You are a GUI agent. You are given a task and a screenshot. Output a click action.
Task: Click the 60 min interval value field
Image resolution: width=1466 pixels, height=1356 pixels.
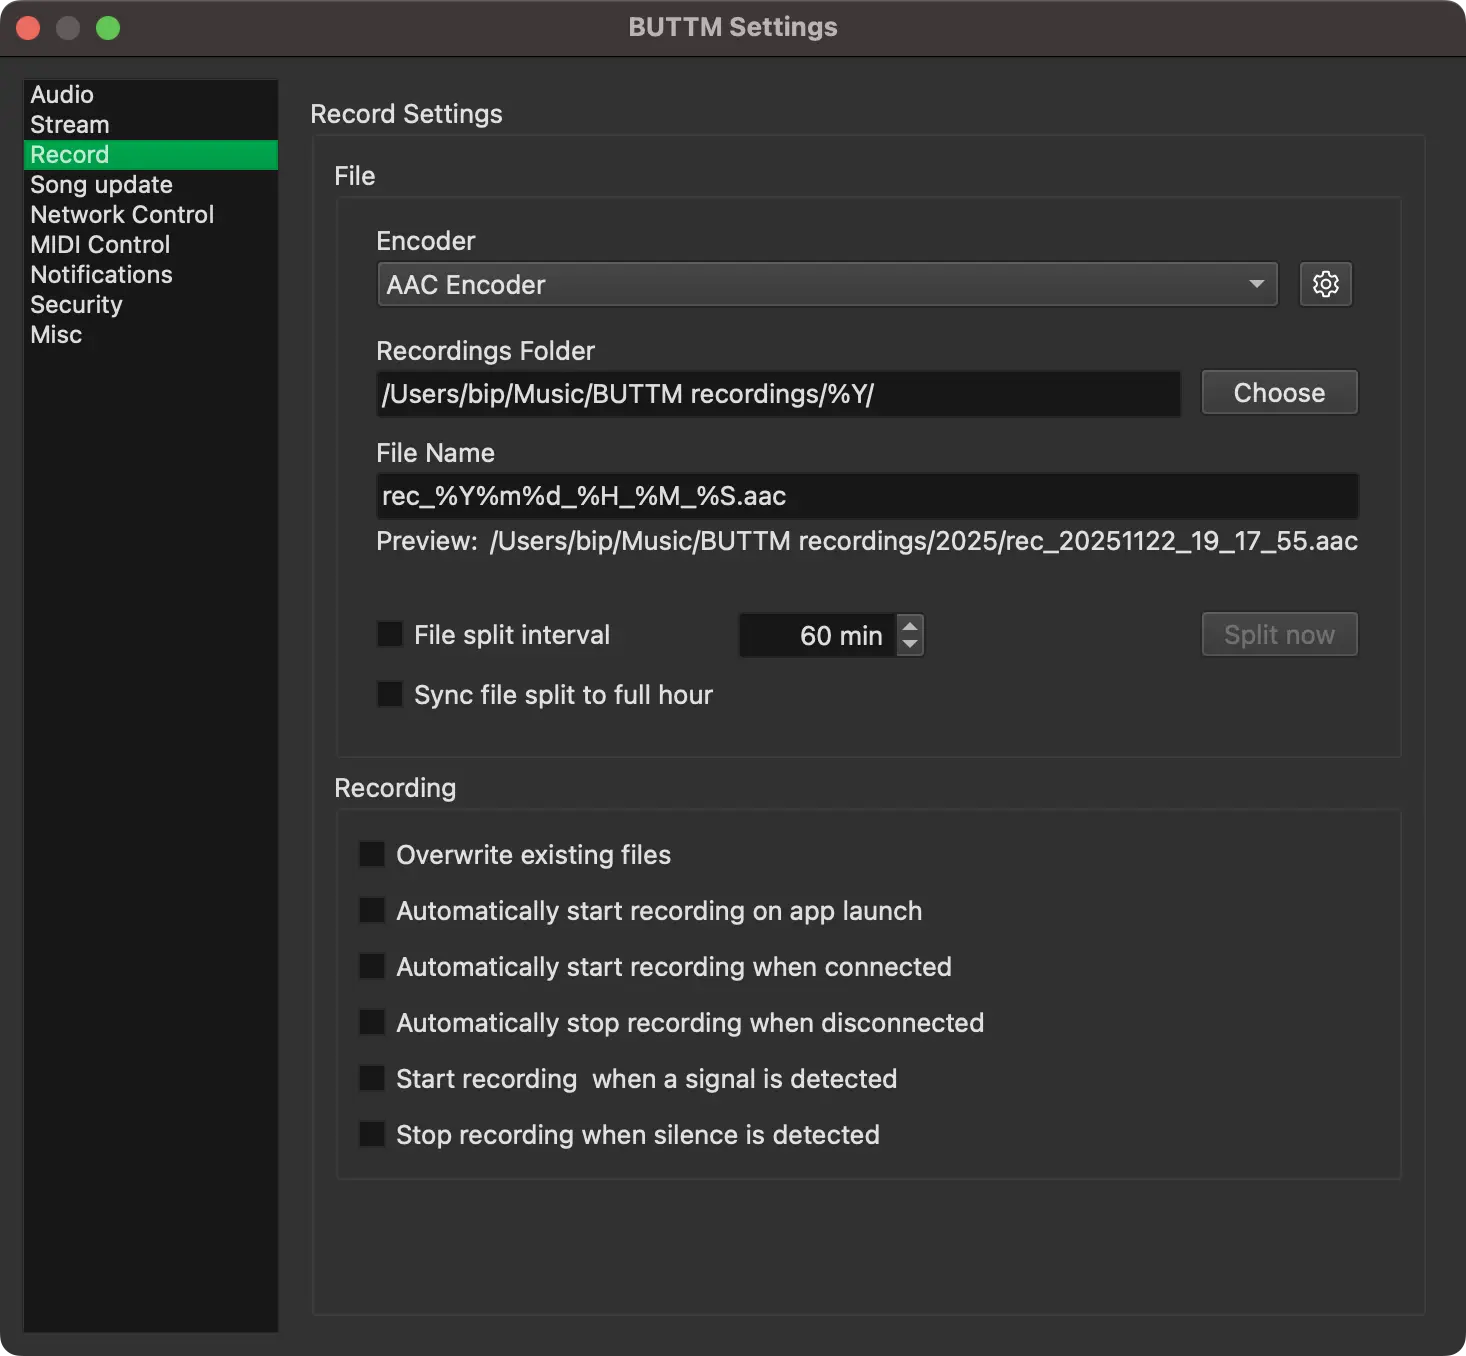pyautogui.click(x=816, y=636)
